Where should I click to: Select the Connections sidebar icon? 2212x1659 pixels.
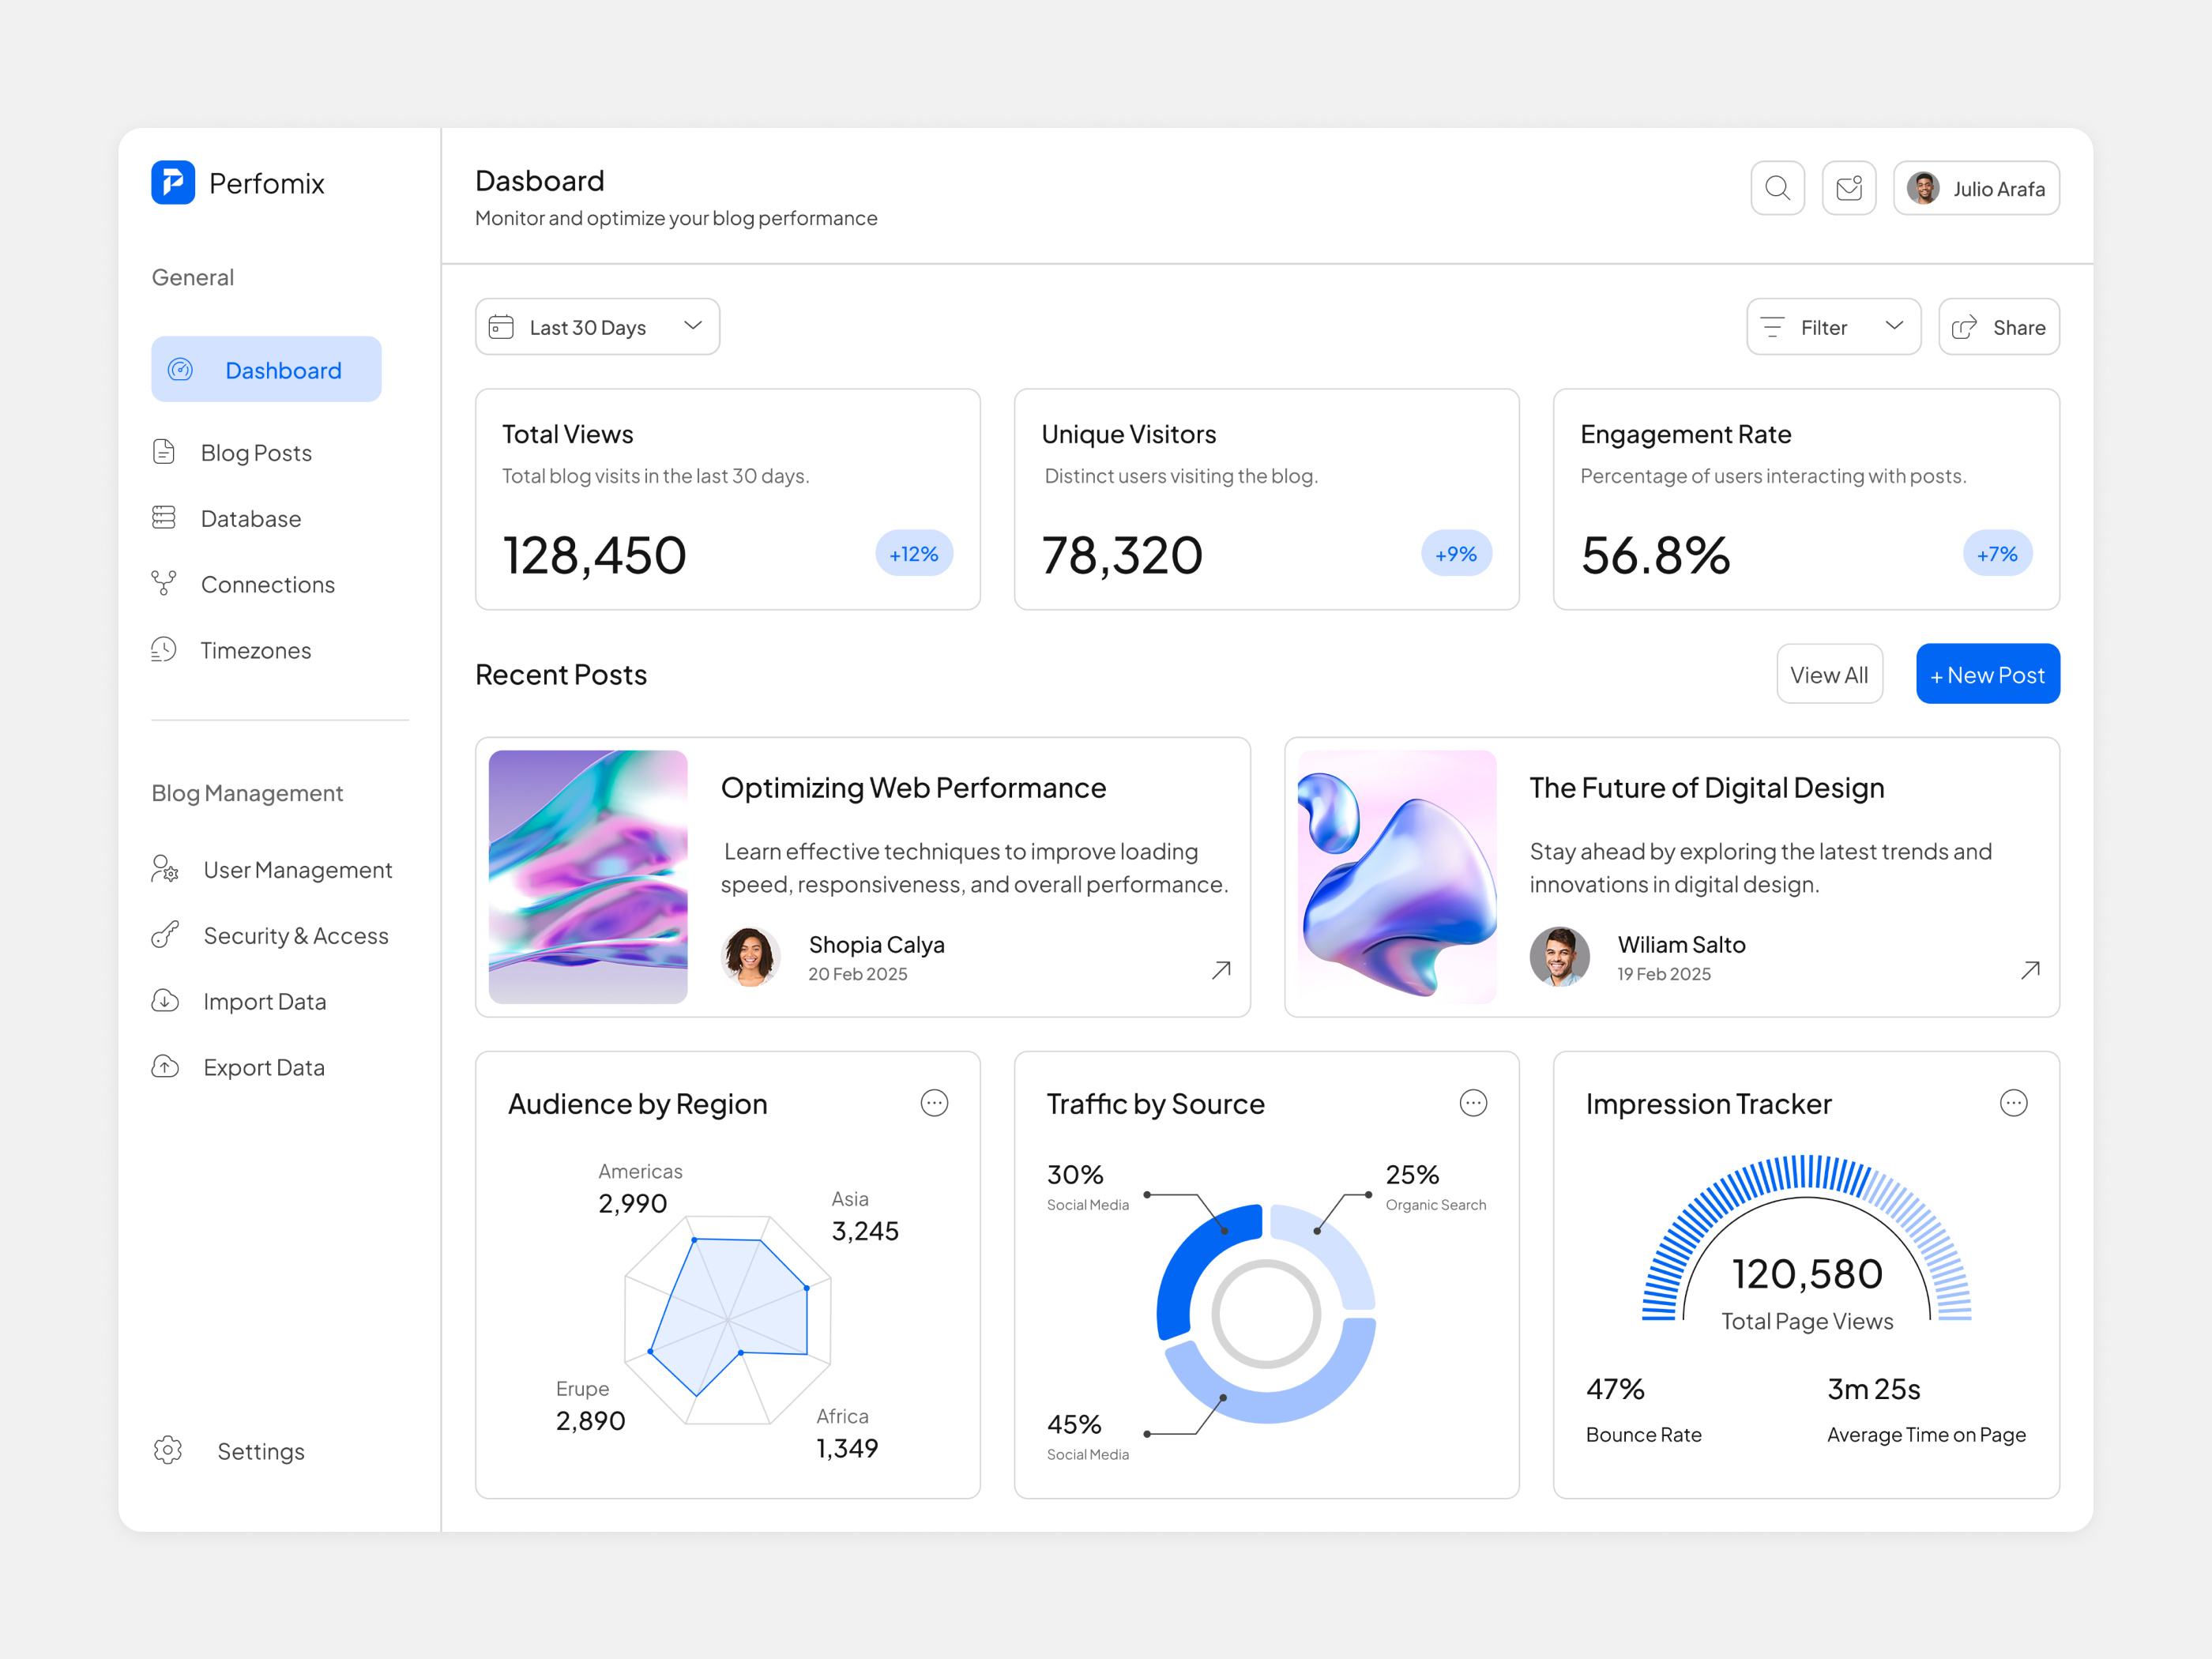(x=166, y=584)
